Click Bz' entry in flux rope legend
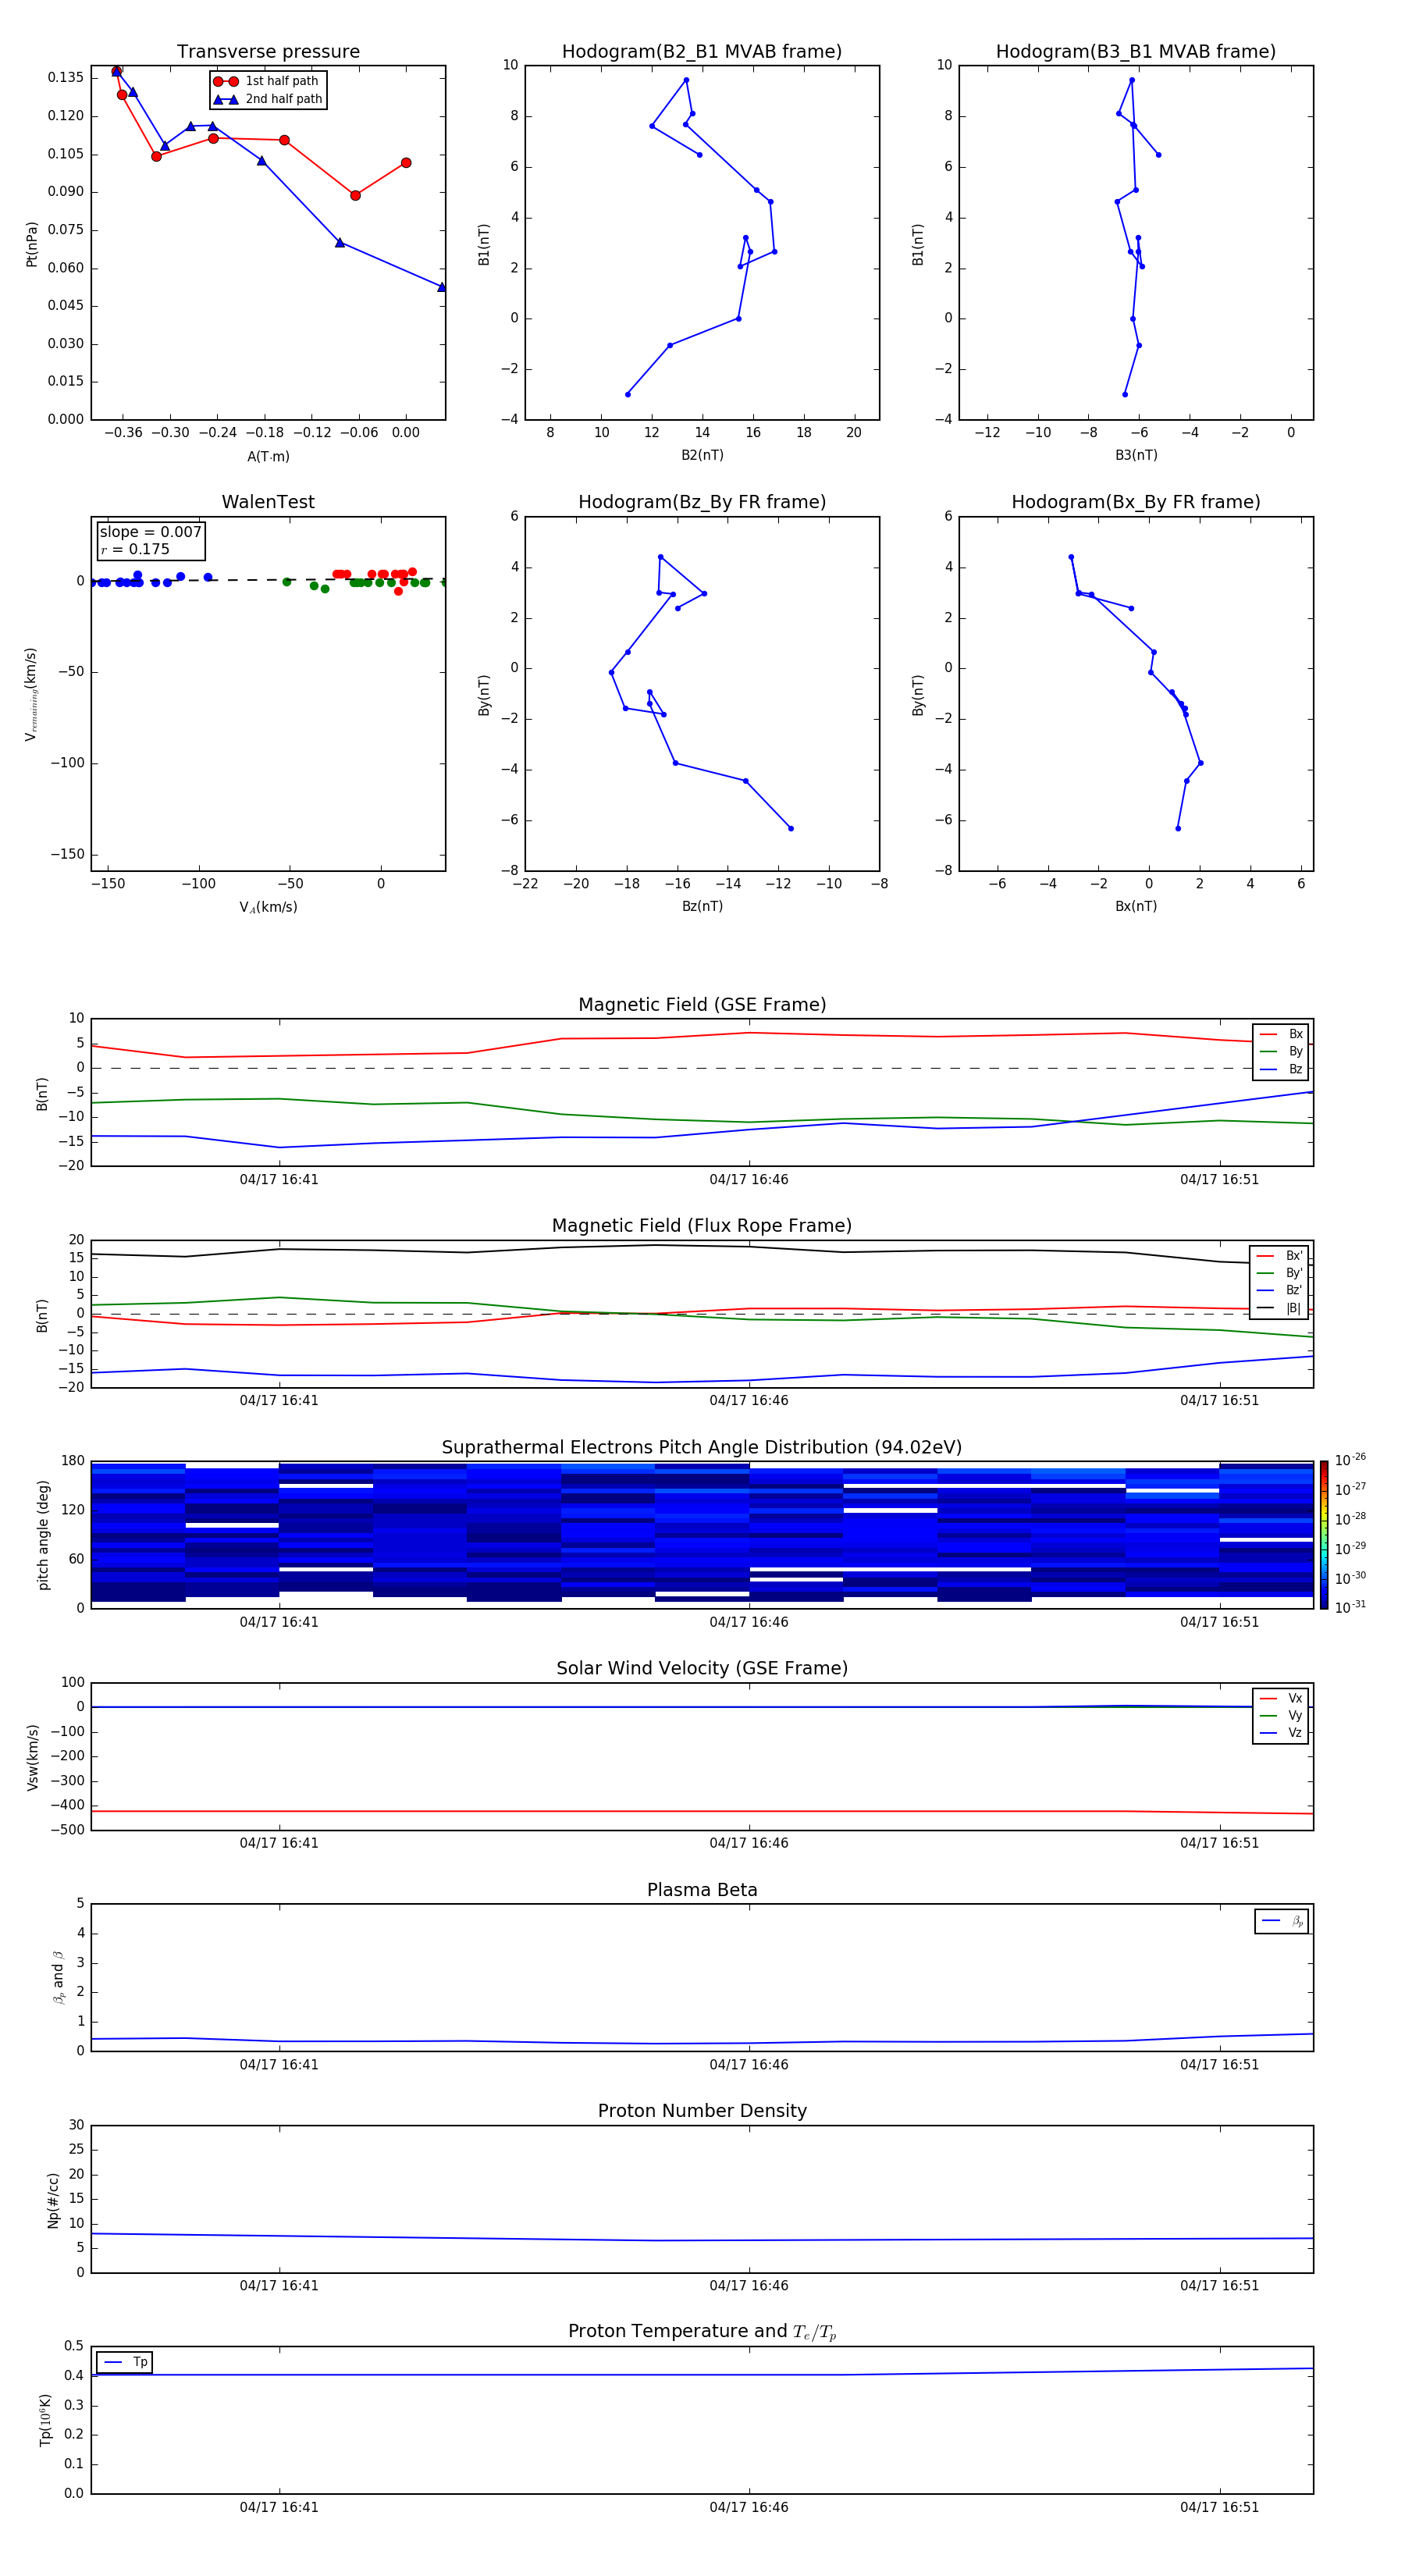Image resolution: width=1405 pixels, height=2576 pixels. click(1279, 1290)
